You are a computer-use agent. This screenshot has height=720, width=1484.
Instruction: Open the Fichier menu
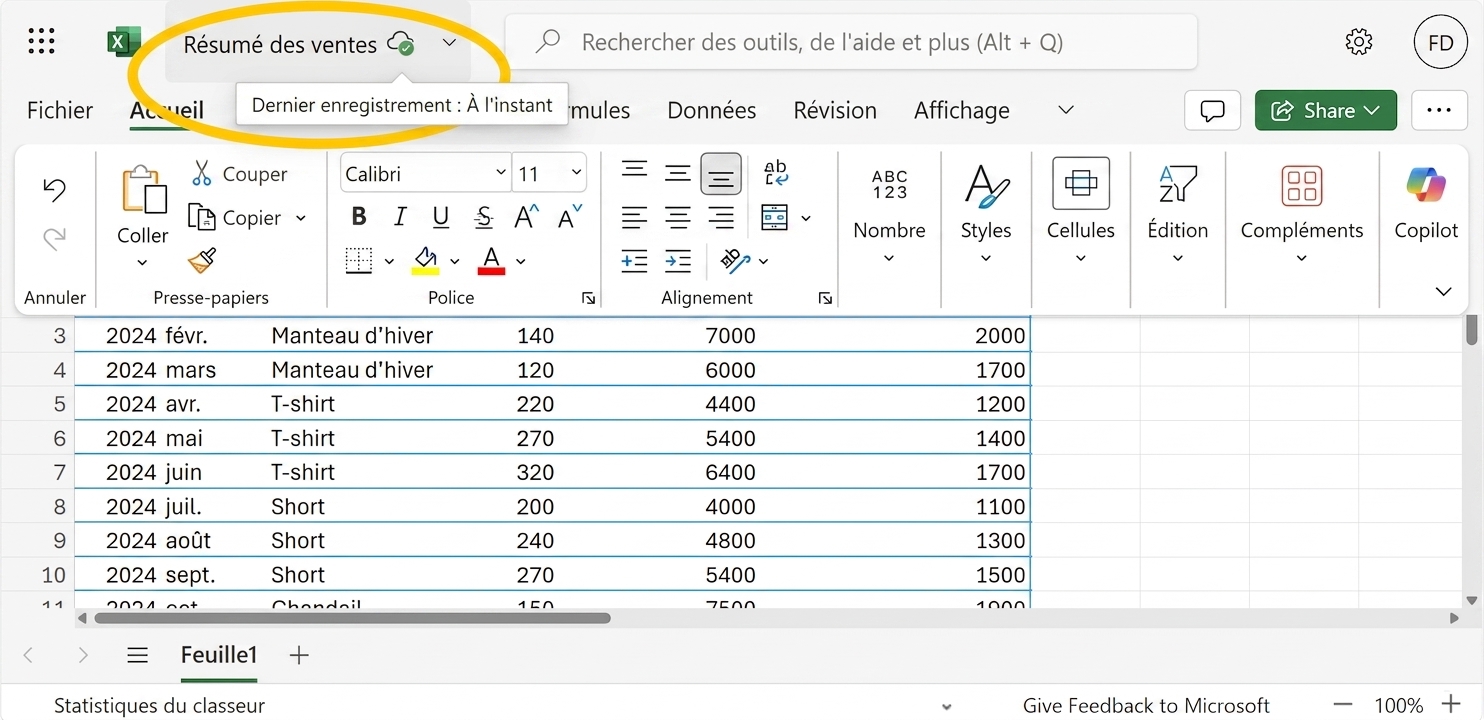coord(60,111)
